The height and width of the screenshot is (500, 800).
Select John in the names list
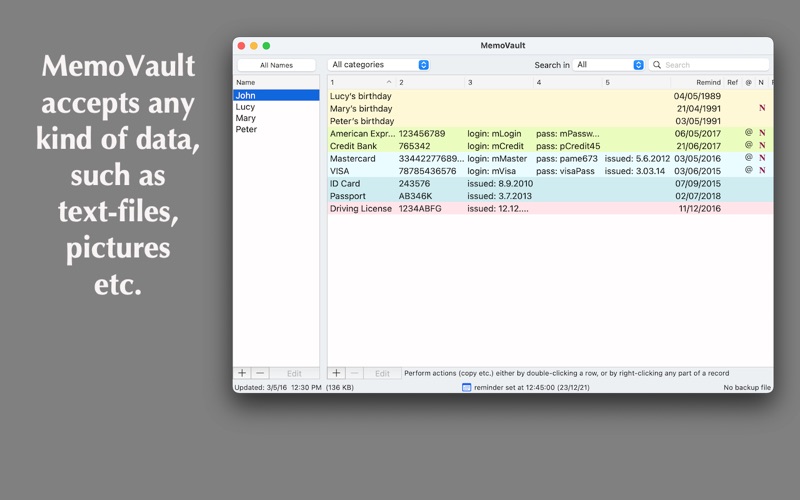276,95
